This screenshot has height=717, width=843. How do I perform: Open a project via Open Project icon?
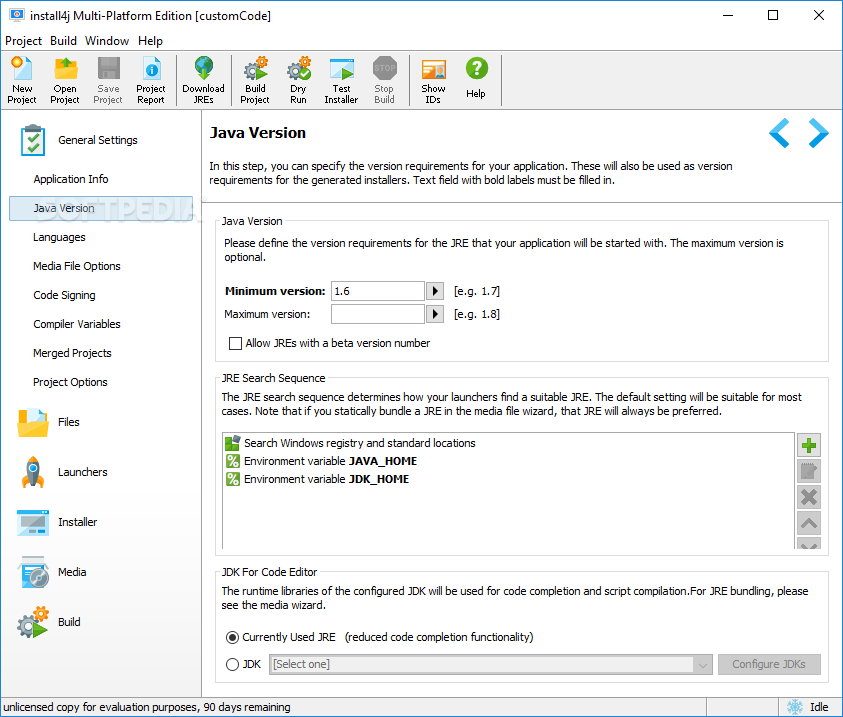65,80
